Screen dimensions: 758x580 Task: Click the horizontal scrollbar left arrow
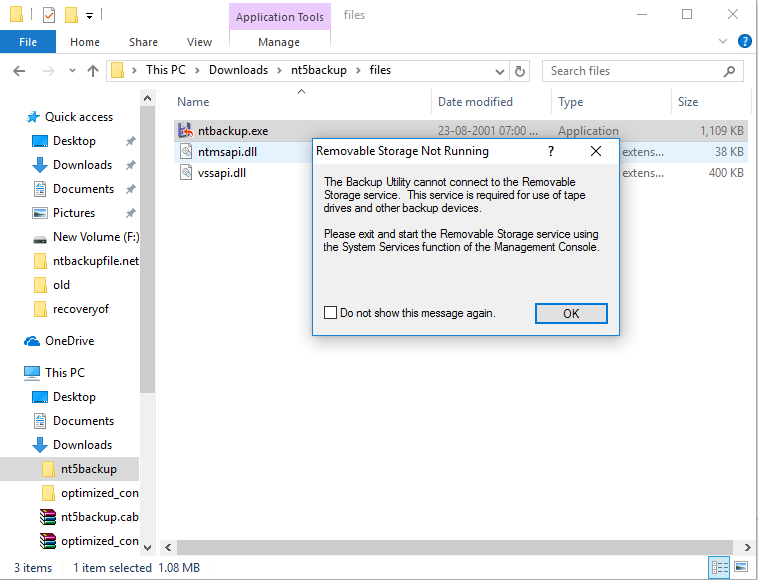click(x=168, y=548)
